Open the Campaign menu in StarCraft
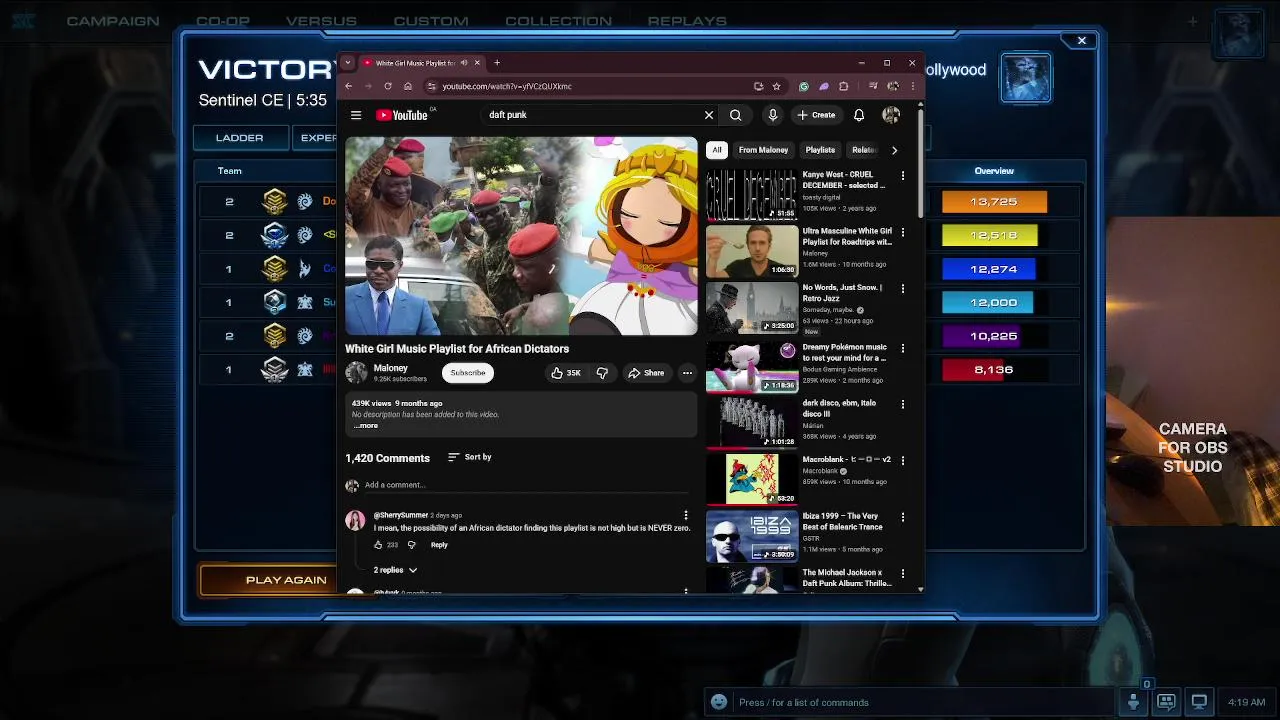This screenshot has width=1280, height=720. (113, 21)
